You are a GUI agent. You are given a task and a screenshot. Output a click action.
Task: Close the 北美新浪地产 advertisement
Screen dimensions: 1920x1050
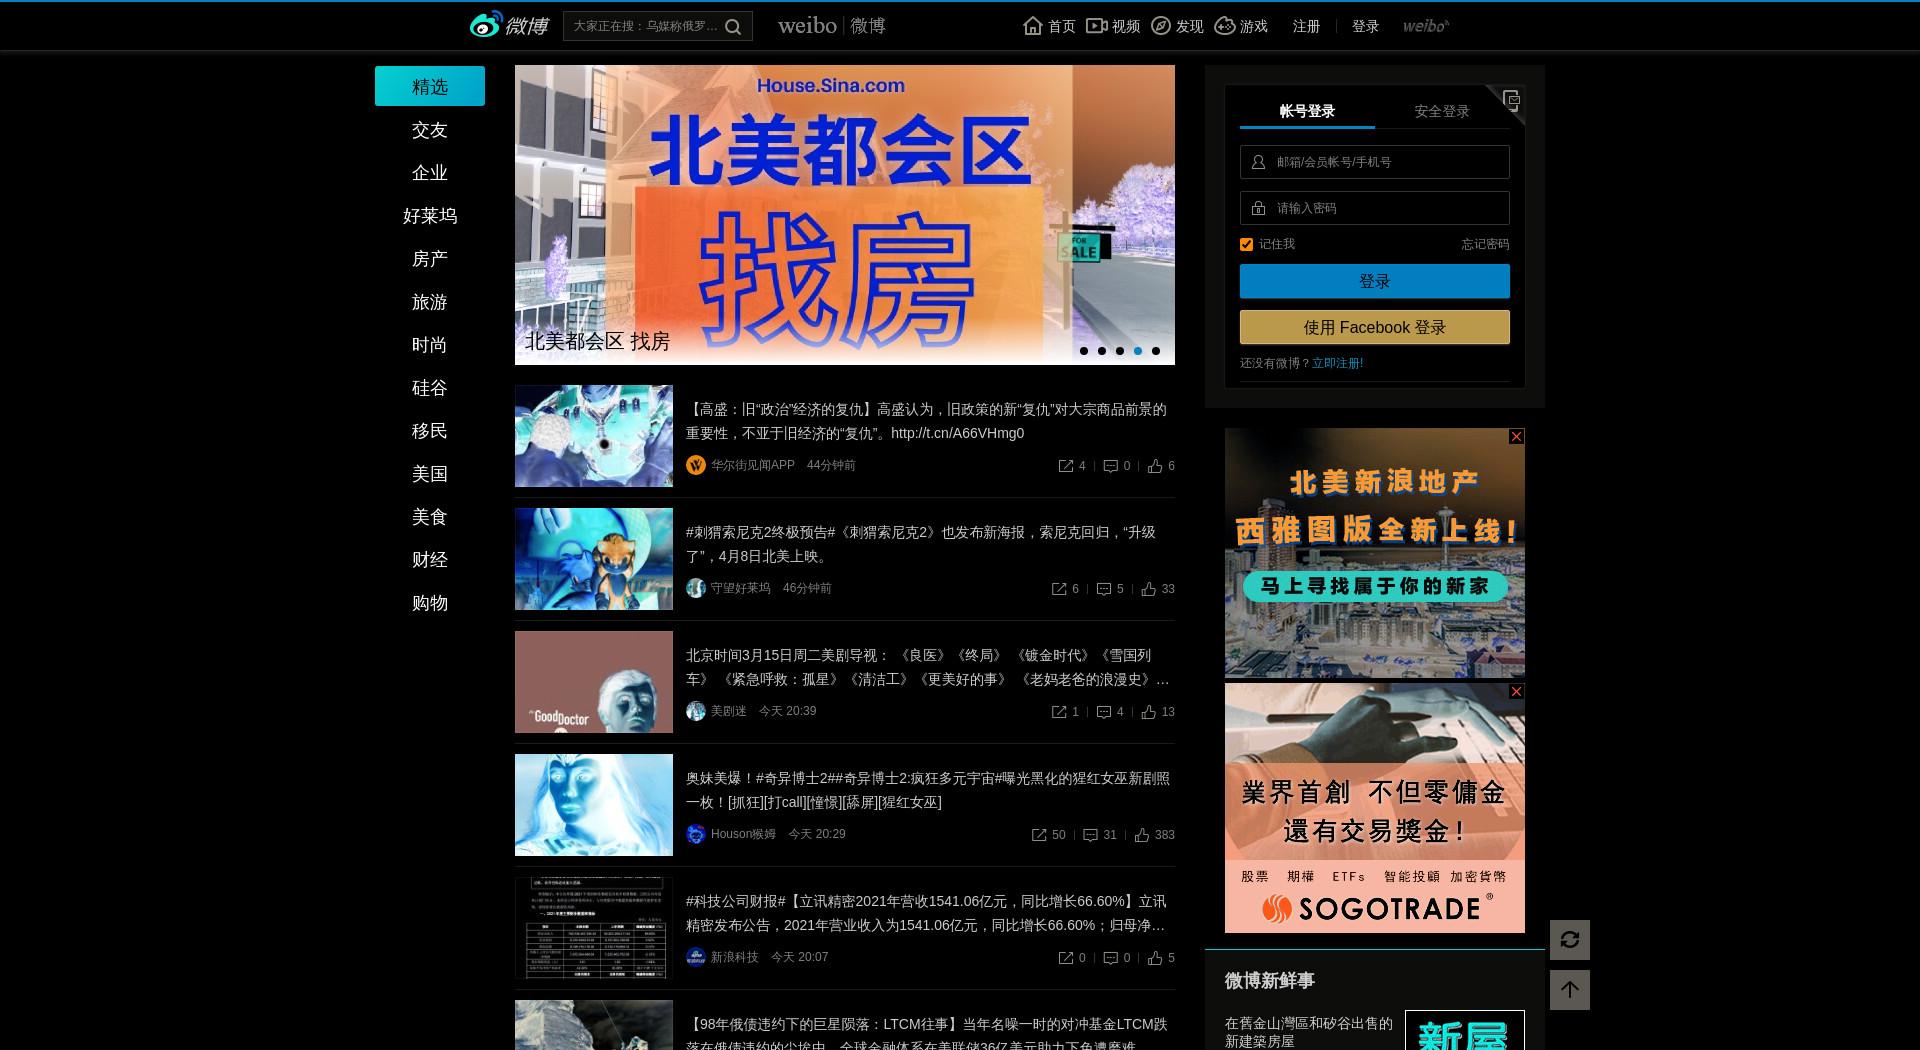[1516, 437]
